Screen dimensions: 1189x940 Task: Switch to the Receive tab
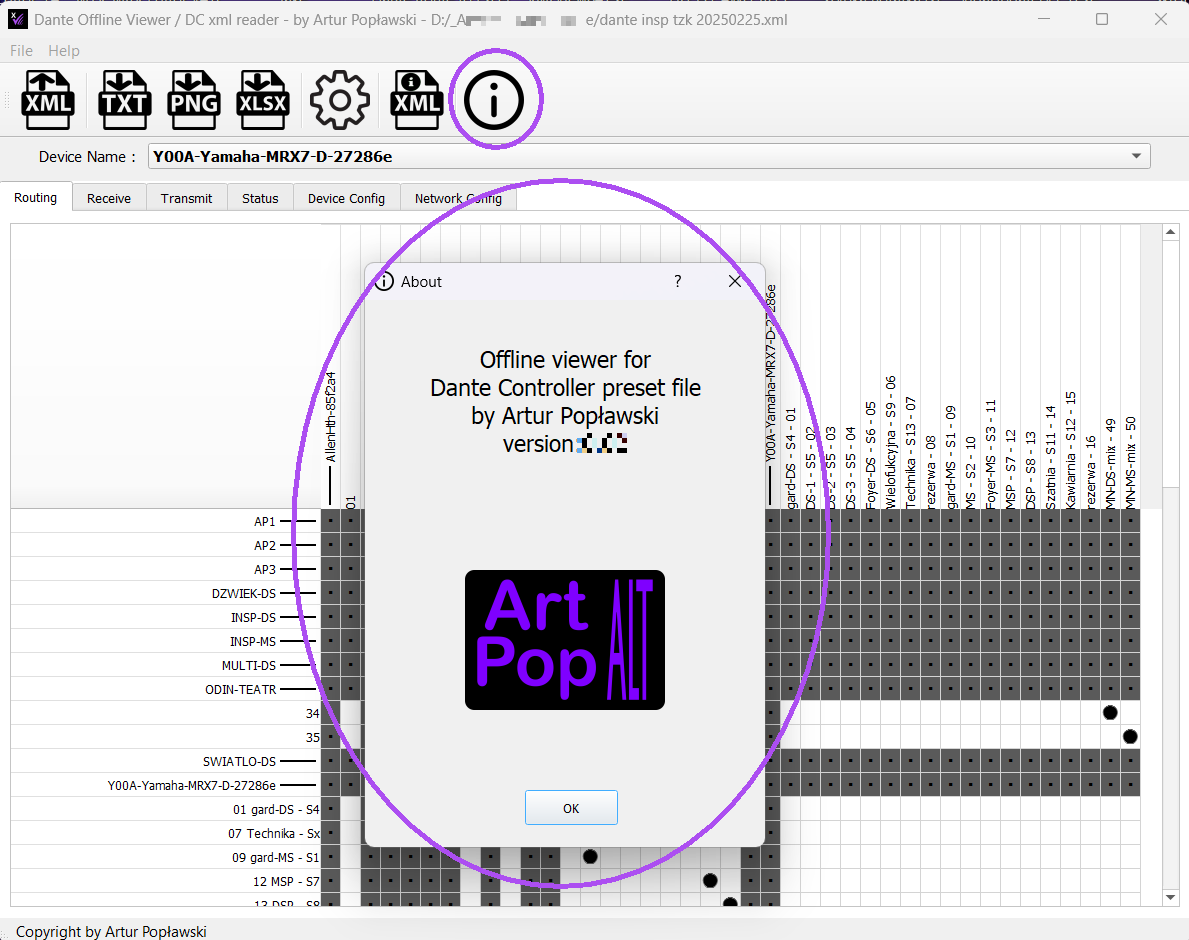point(108,198)
